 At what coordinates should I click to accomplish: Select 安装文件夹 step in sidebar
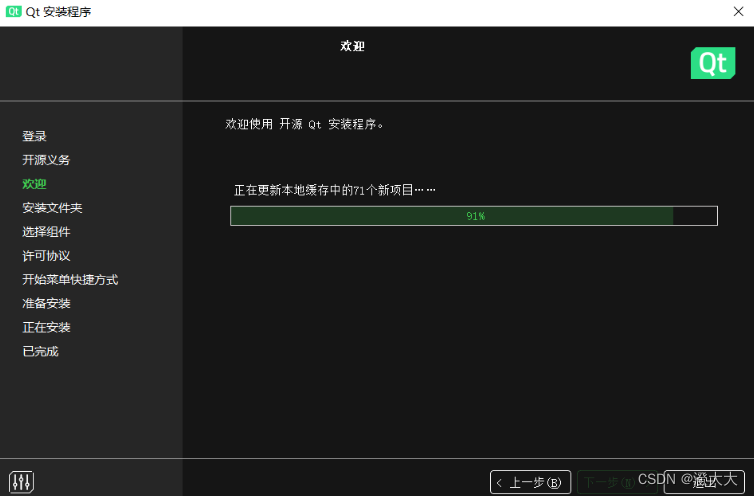tap(52, 208)
